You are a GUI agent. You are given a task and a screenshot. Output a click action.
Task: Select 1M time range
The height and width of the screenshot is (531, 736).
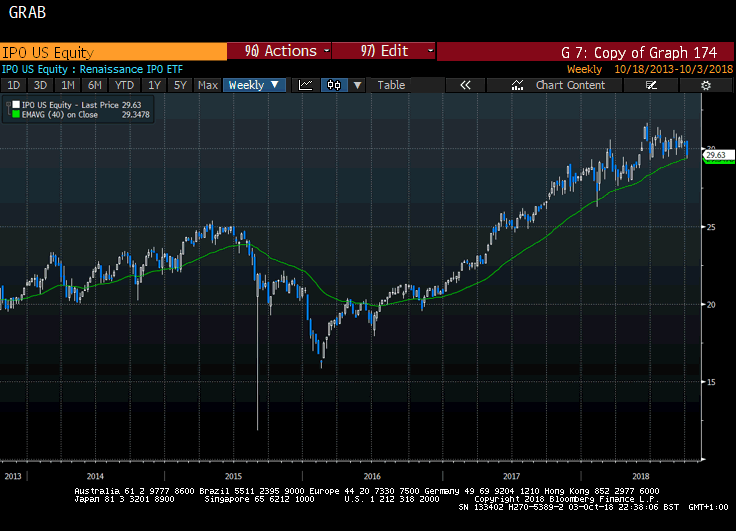click(68, 85)
